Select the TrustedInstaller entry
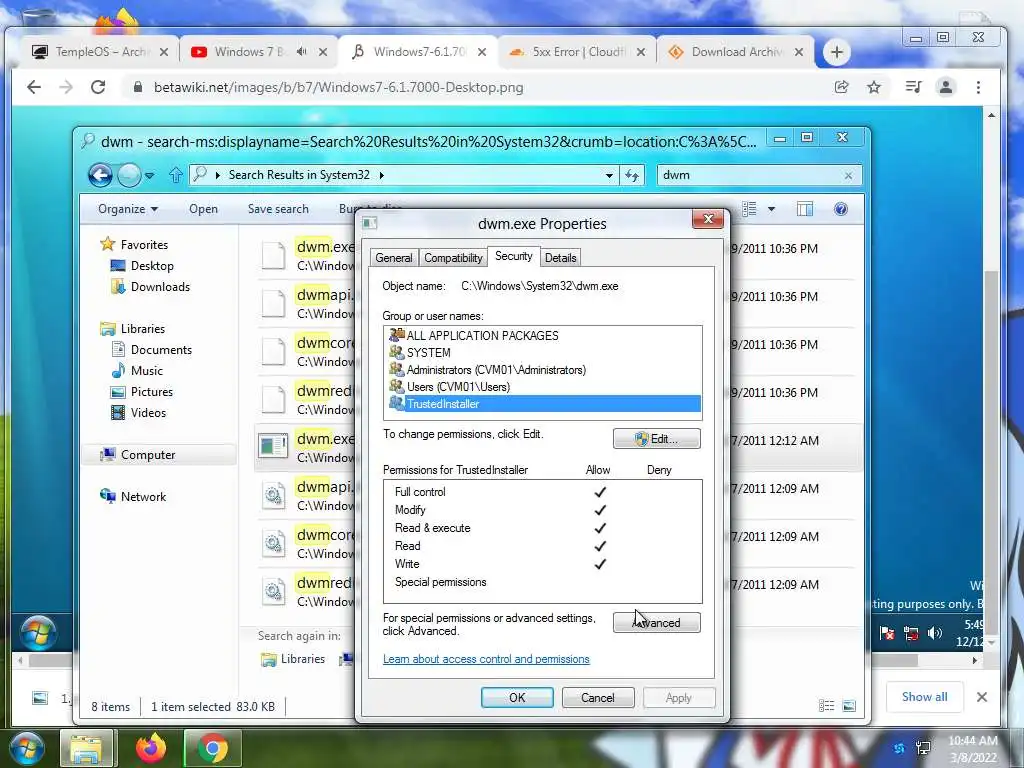Viewport: 1024px width, 768px height. coord(544,404)
